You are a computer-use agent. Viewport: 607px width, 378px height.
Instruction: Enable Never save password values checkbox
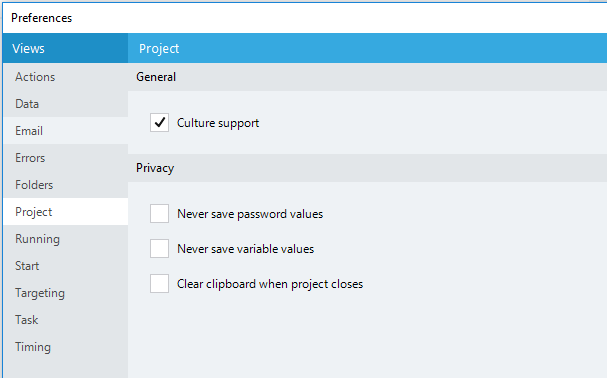159,213
